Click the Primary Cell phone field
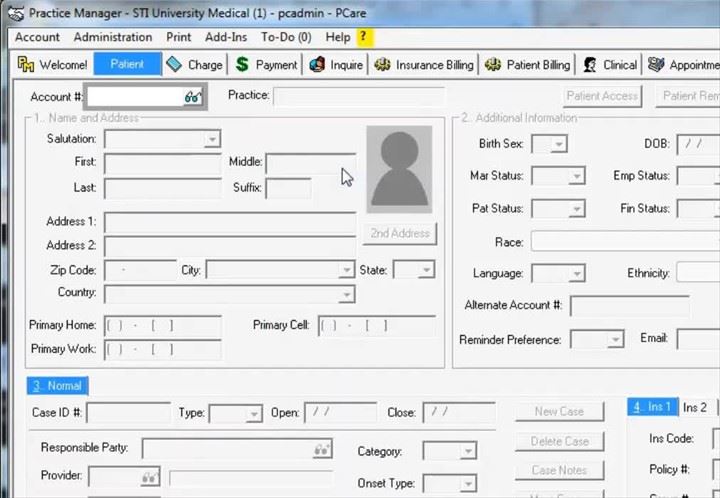This screenshot has height=498, width=720. tap(377, 326)
